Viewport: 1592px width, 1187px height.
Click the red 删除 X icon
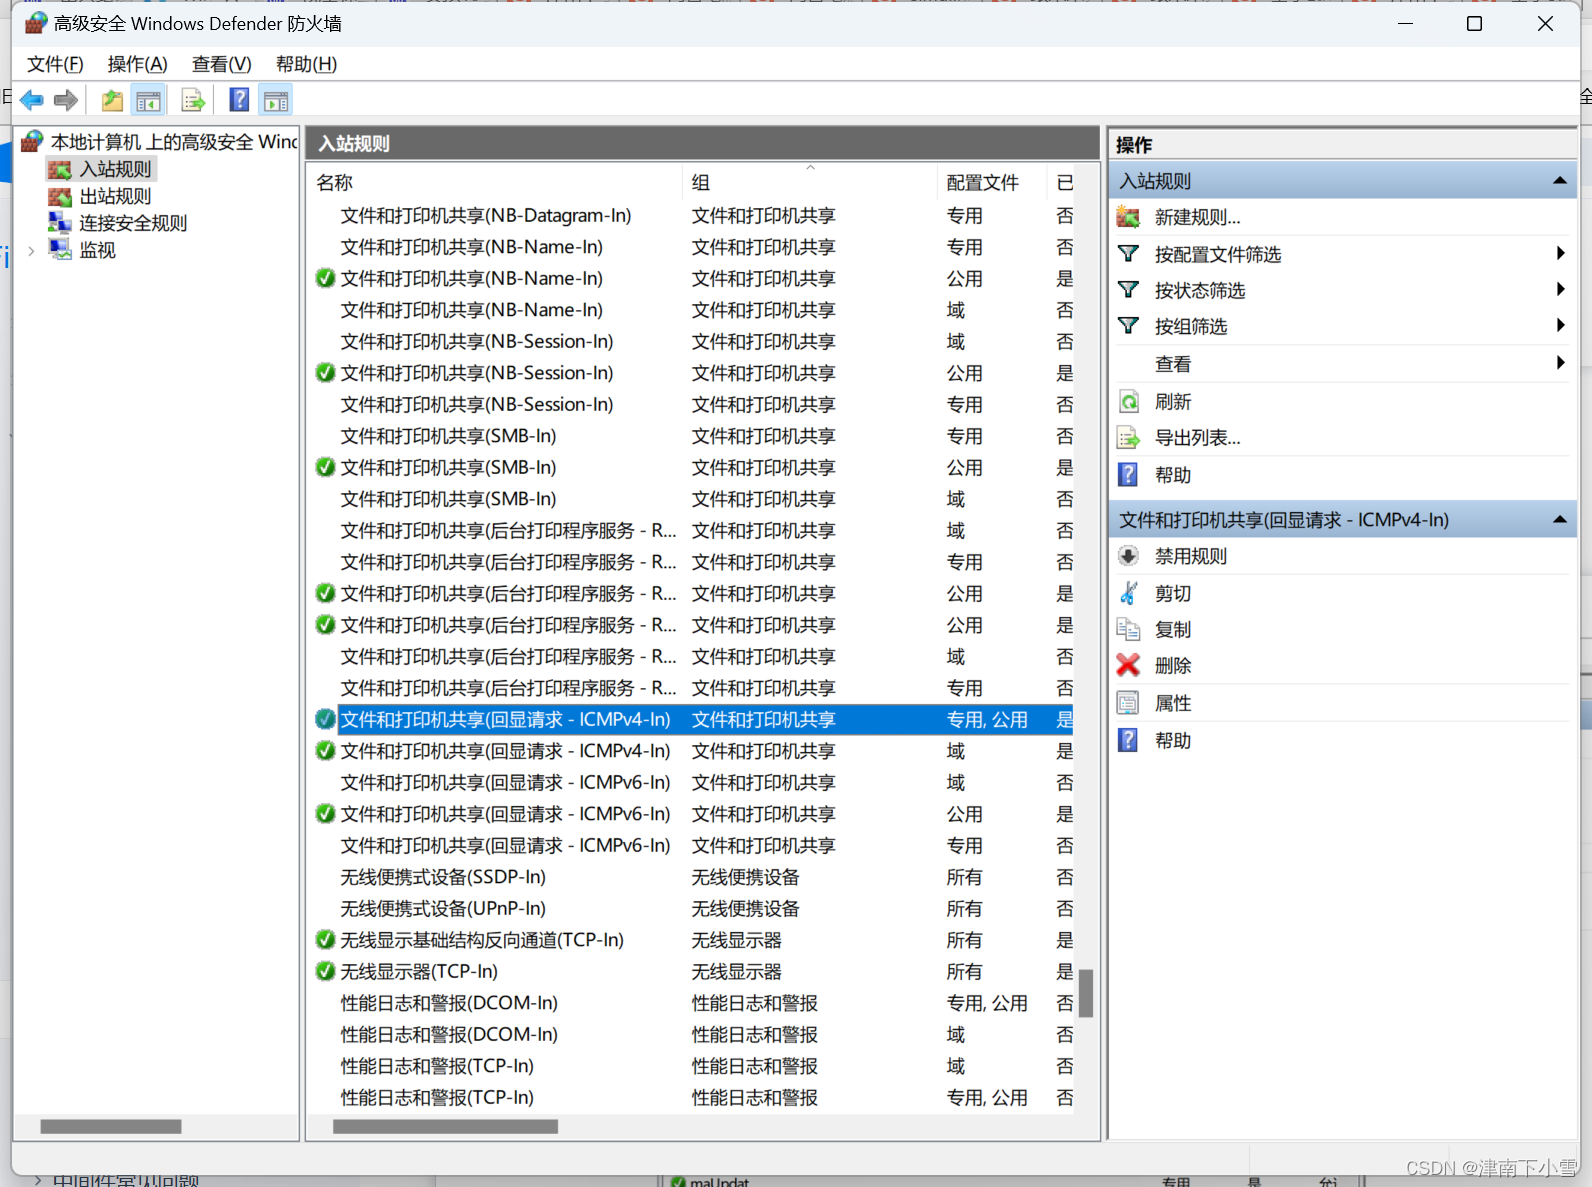pos(1128,665)
